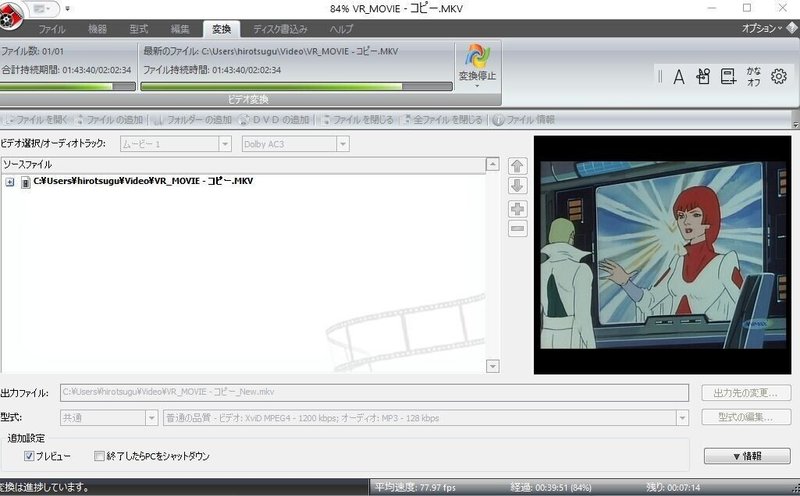Click the 平均速度 77.97 fps status text

click(x=415, y=487)
